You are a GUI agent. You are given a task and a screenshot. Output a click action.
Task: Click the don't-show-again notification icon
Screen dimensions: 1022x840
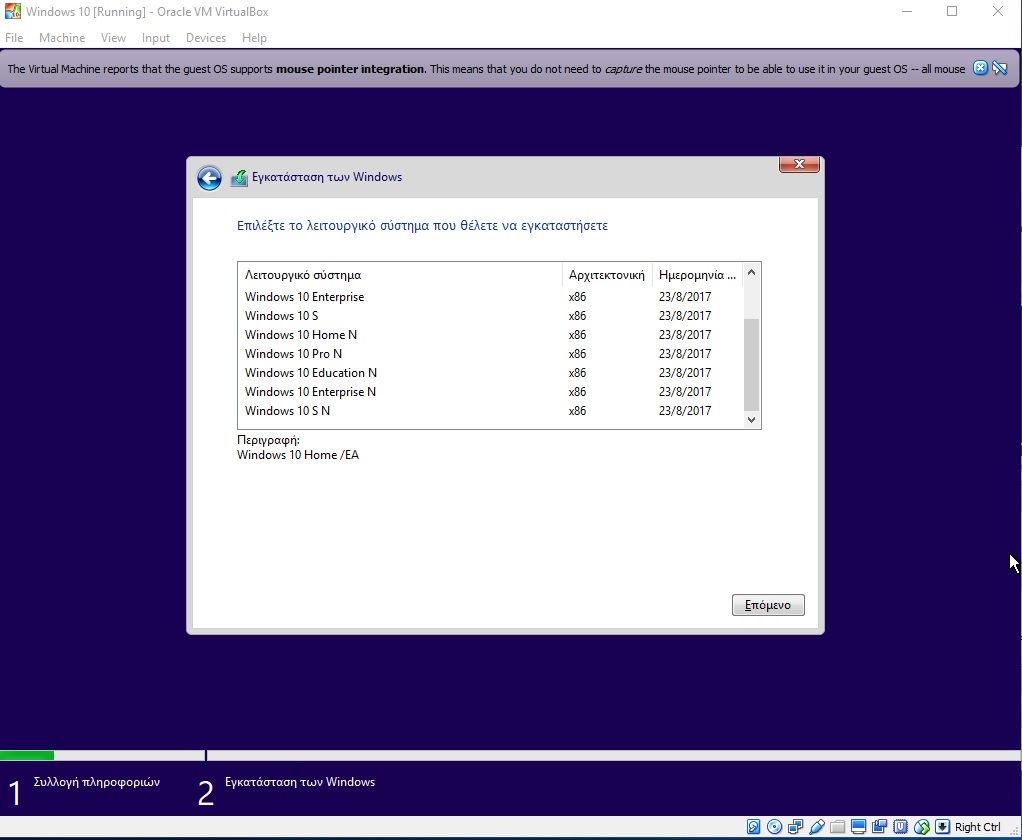(x=1000, y=68)
